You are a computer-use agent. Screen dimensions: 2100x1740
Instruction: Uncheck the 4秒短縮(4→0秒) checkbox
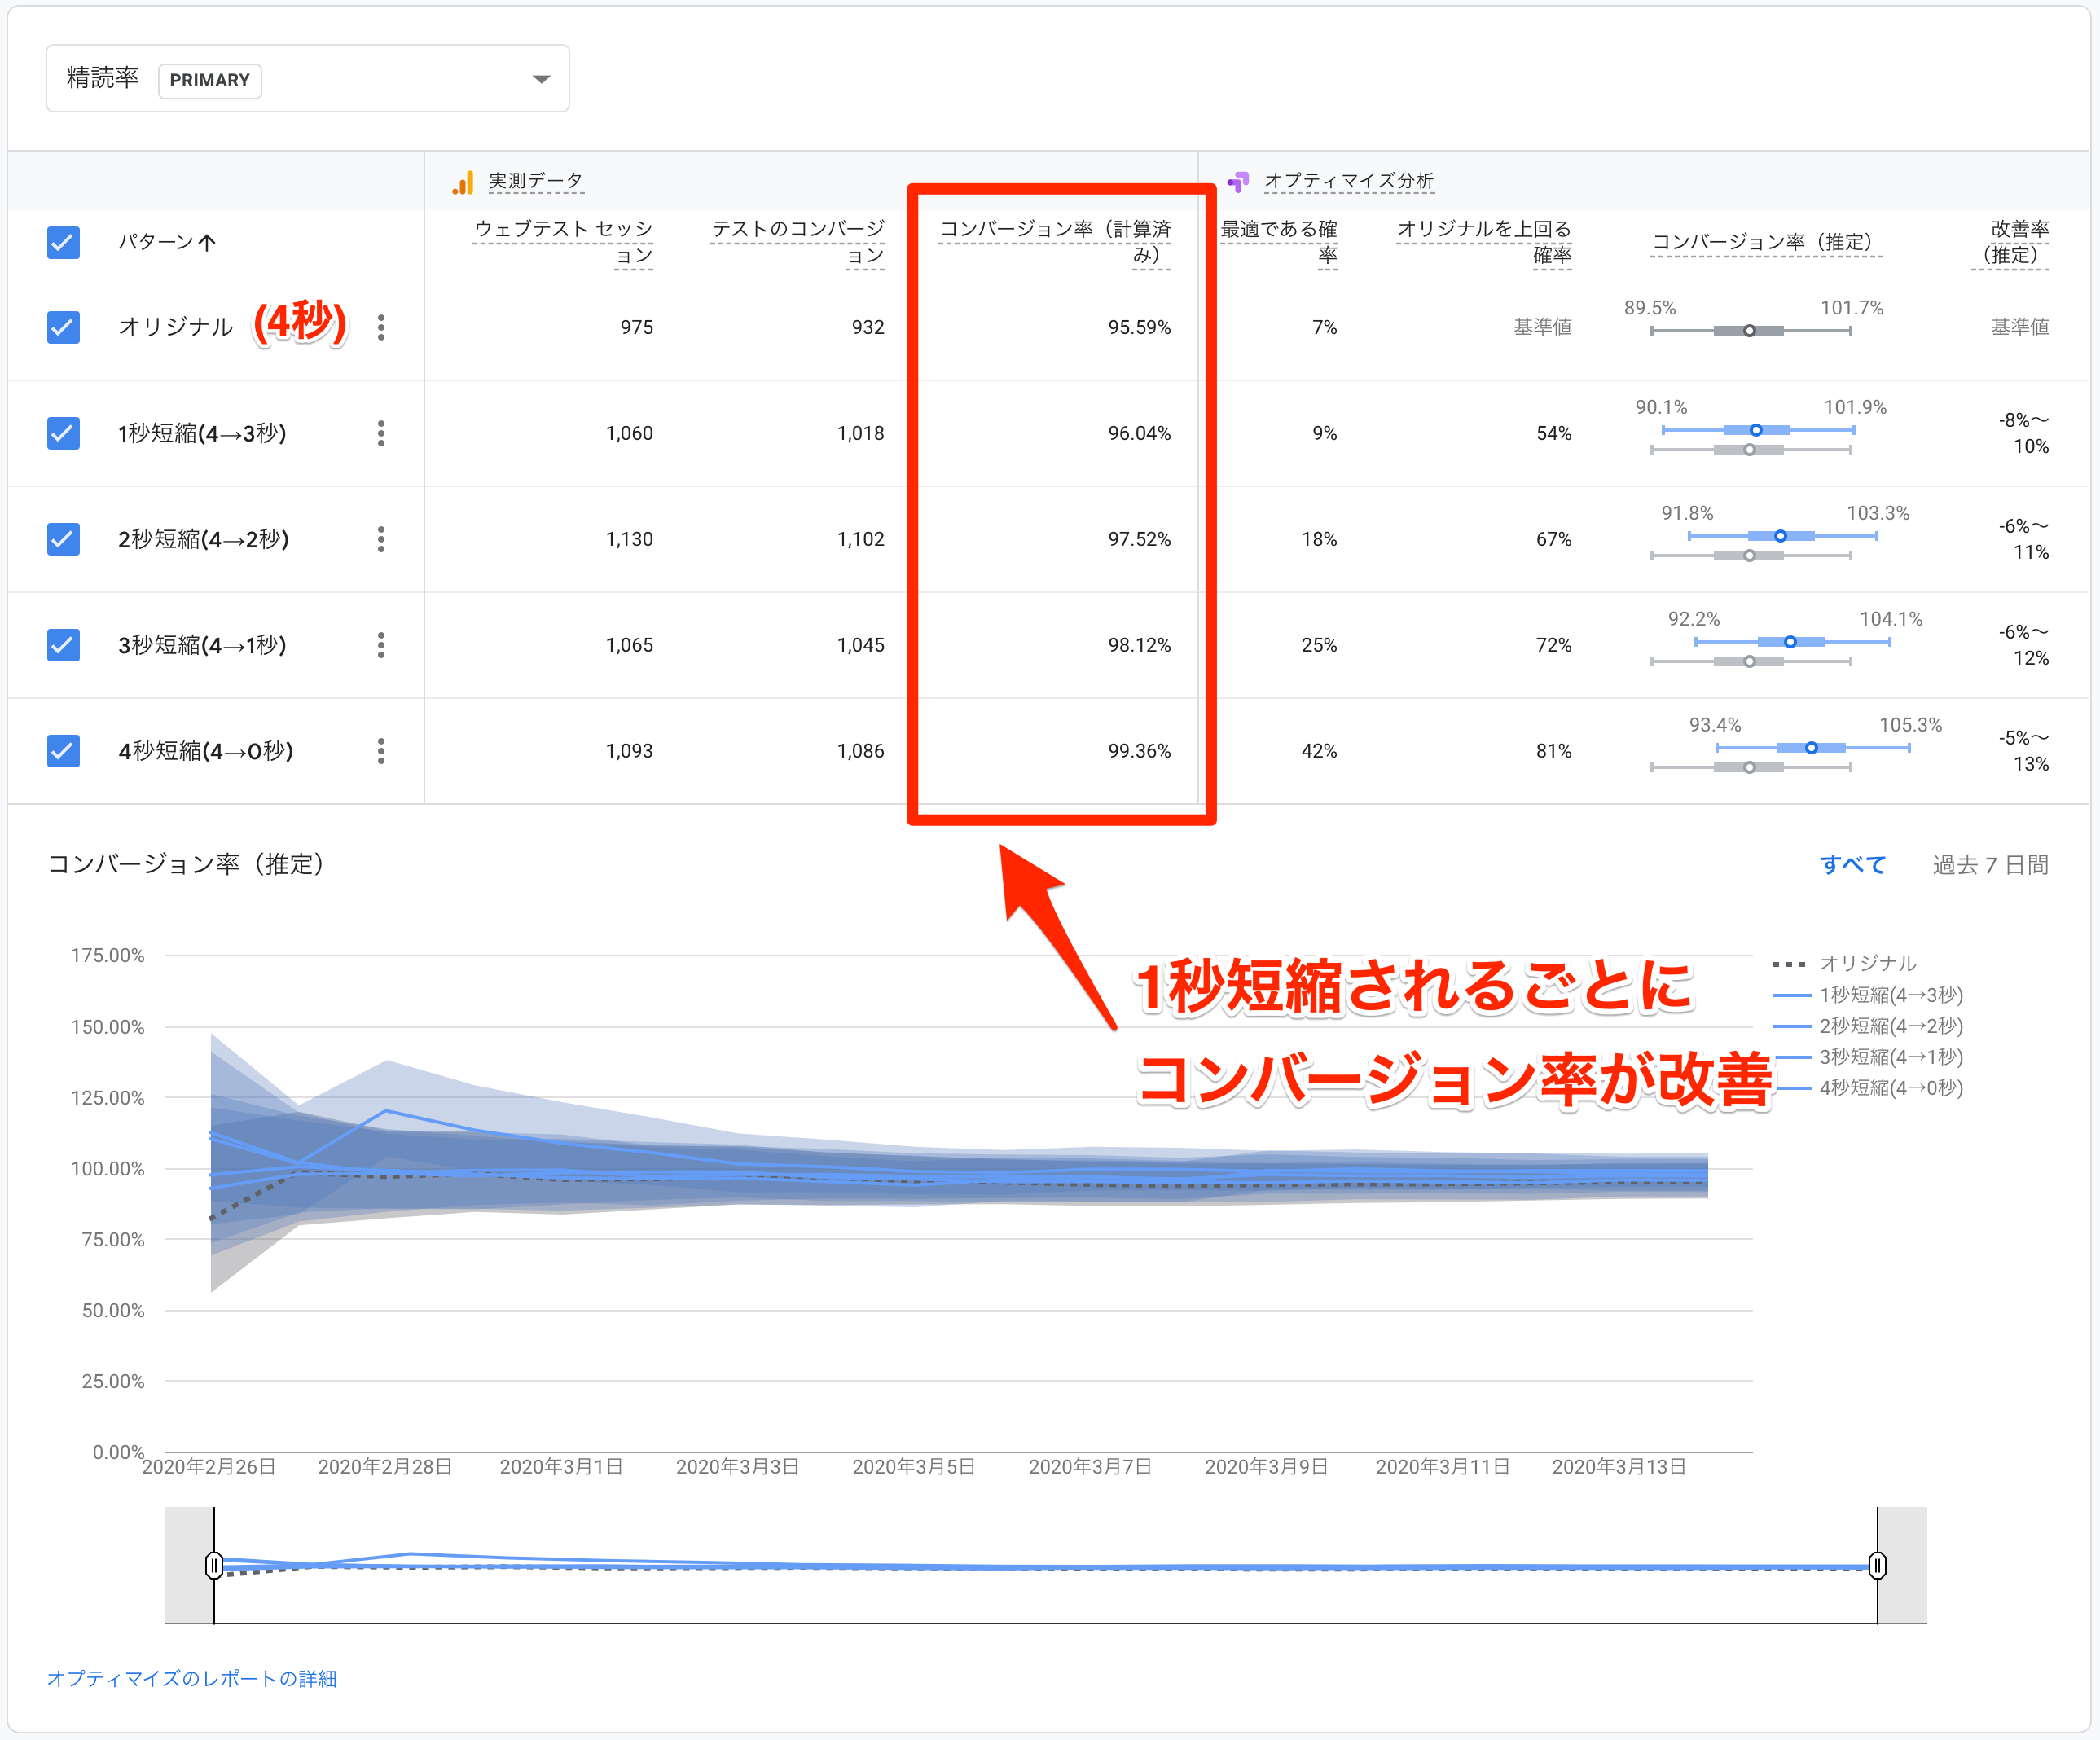pyautogui.click(x=64, y=751)
